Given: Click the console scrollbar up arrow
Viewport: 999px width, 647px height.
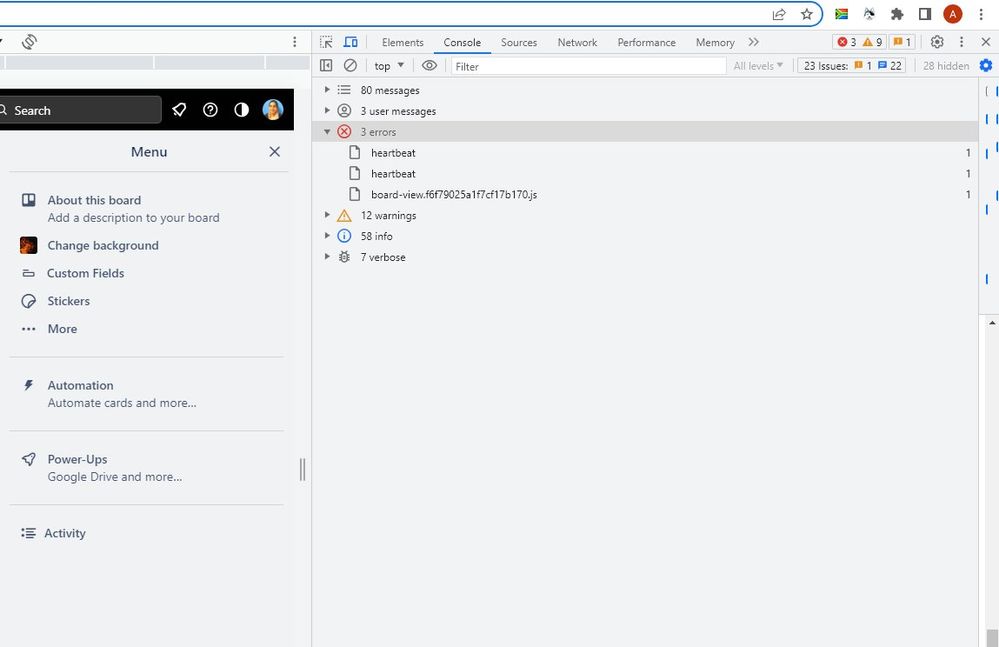Looking at the screenshot, I should [x=993, y=323].
